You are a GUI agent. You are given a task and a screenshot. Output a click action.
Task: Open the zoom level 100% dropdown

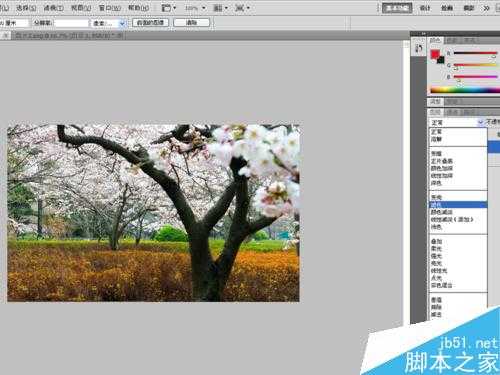point(195,8)
